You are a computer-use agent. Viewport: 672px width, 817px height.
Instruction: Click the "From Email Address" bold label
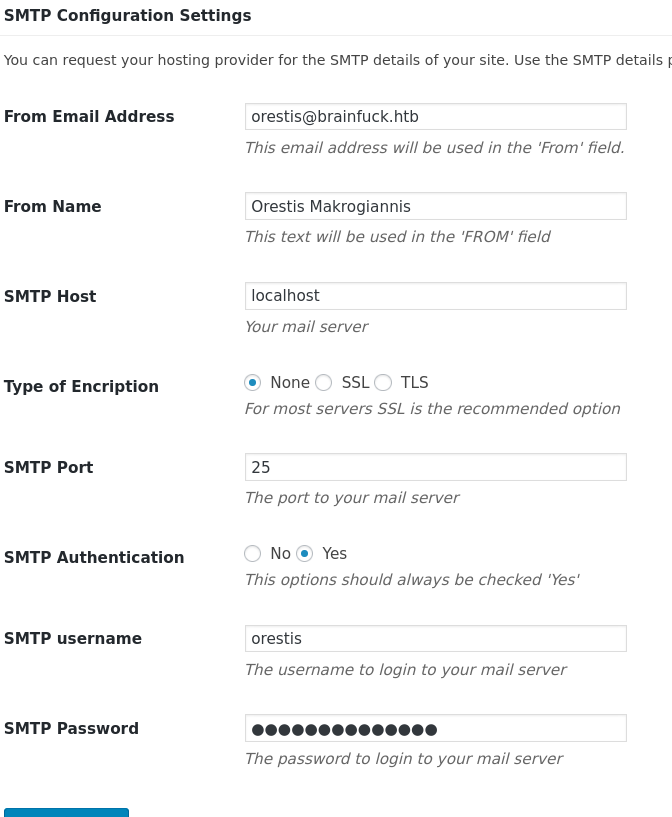pos(89,117)
